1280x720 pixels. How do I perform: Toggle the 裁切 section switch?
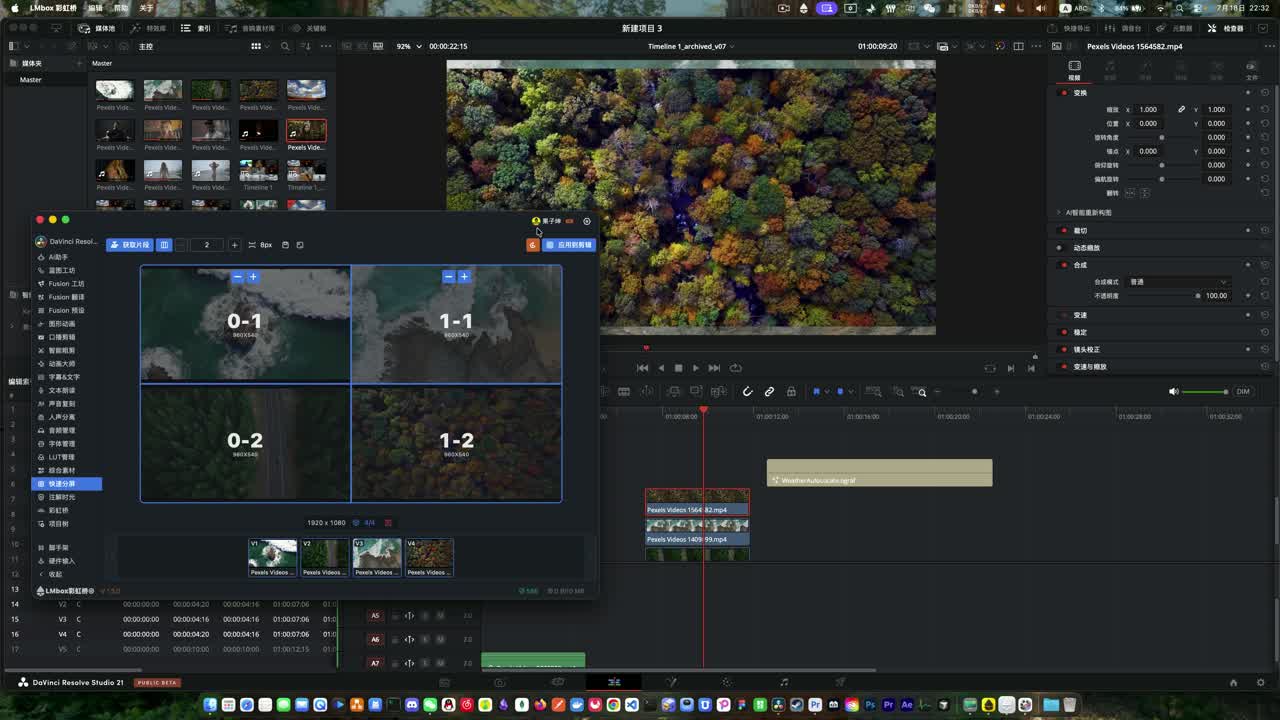(1064, 231)
